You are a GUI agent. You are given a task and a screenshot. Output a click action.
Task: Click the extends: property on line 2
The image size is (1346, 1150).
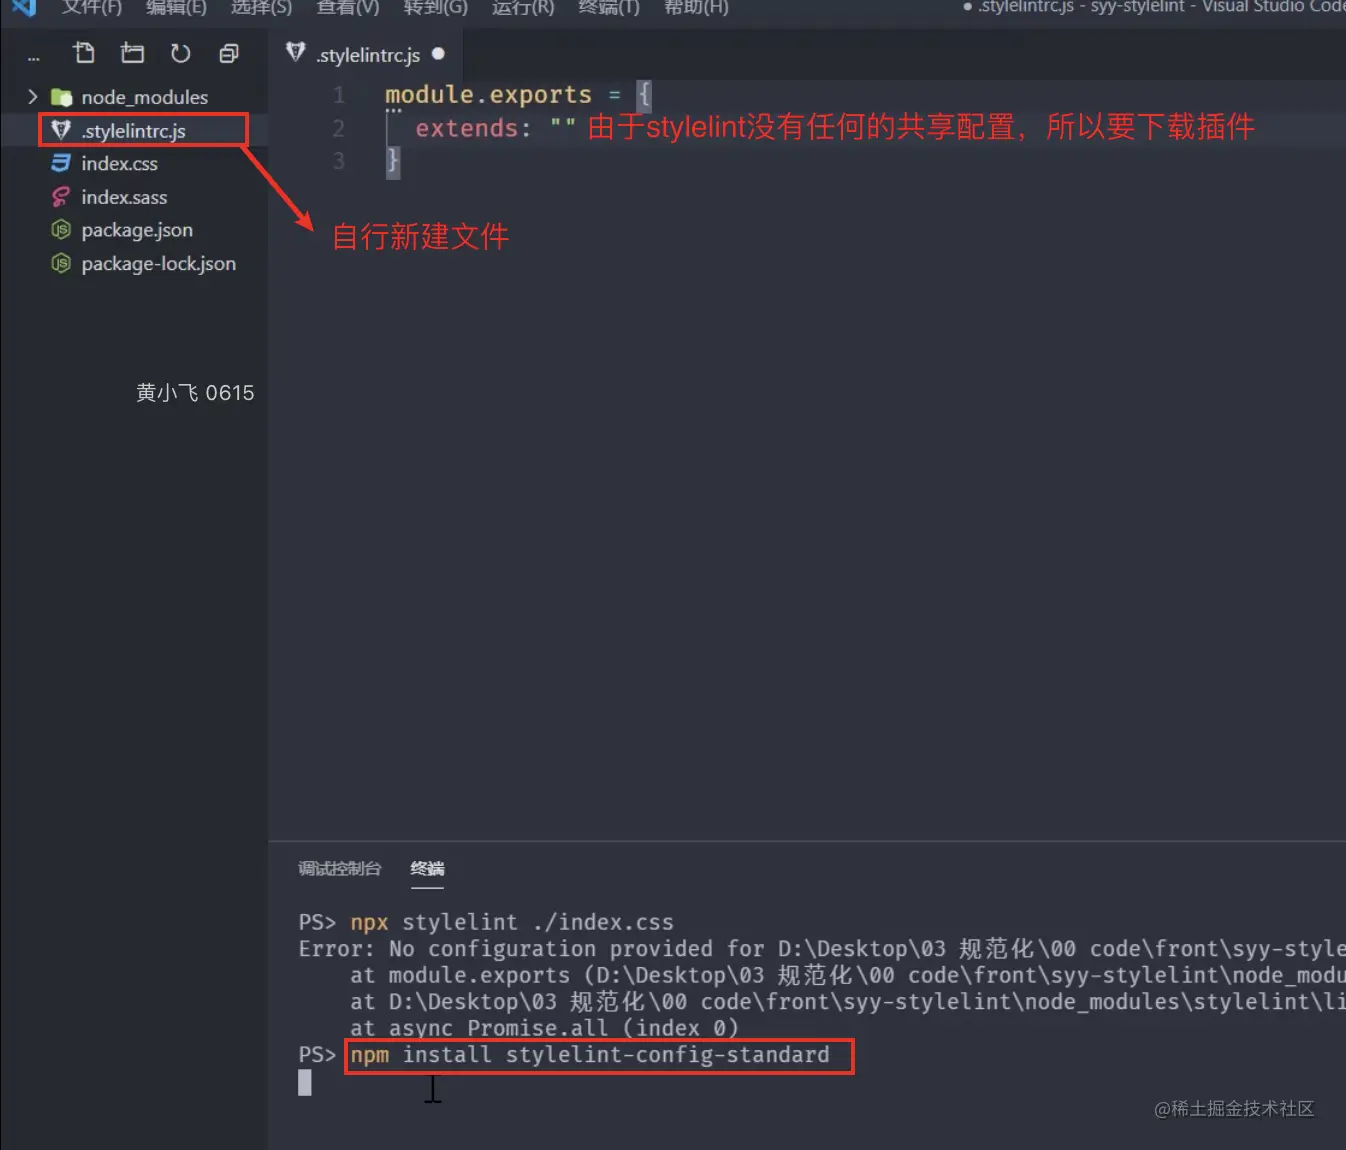point(473,128)
